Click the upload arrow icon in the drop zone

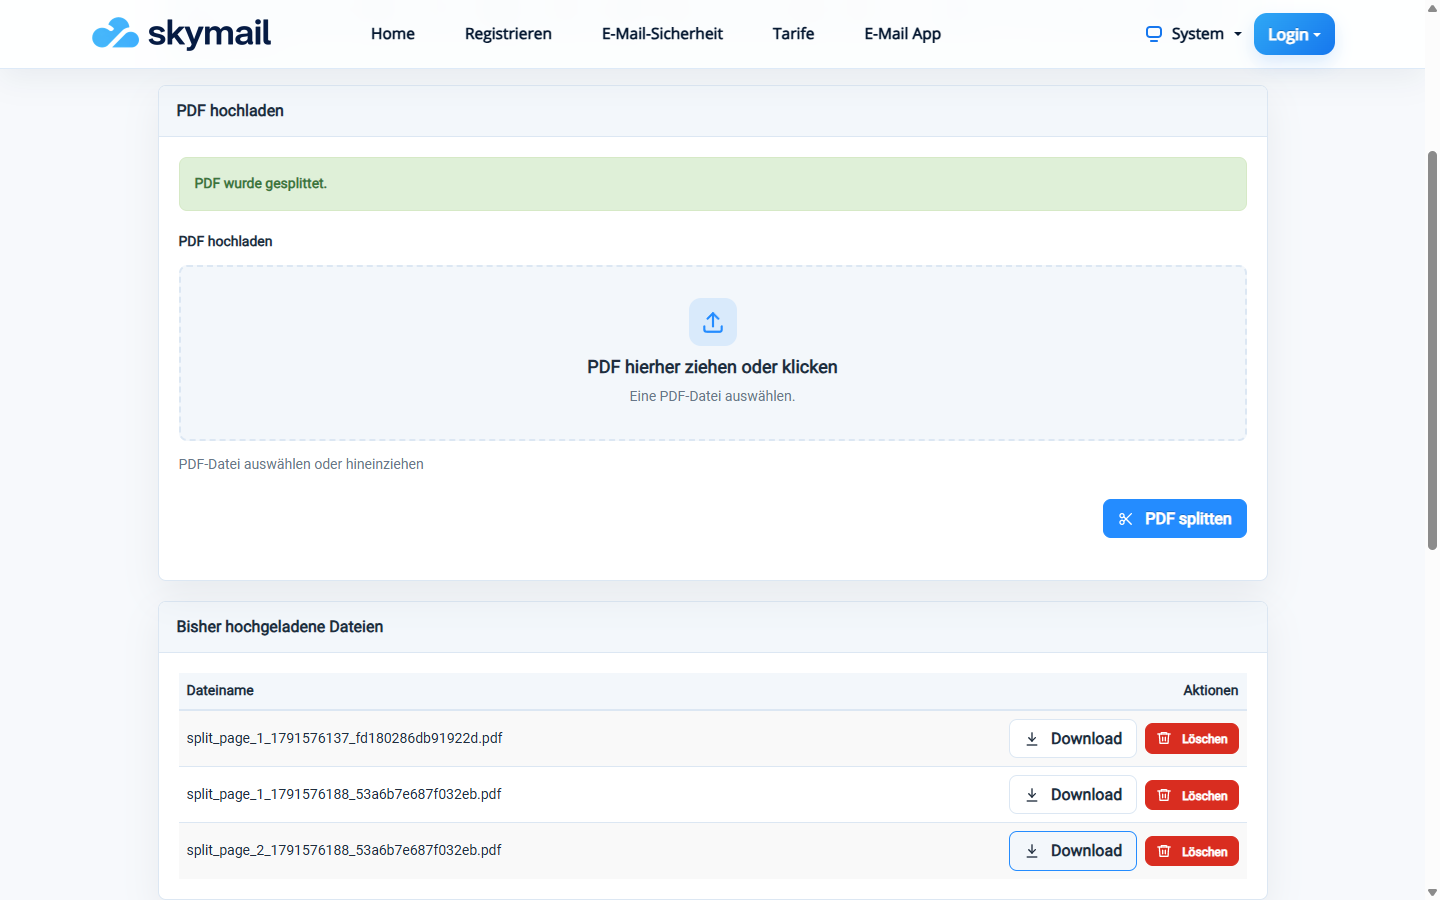[713, 322]
